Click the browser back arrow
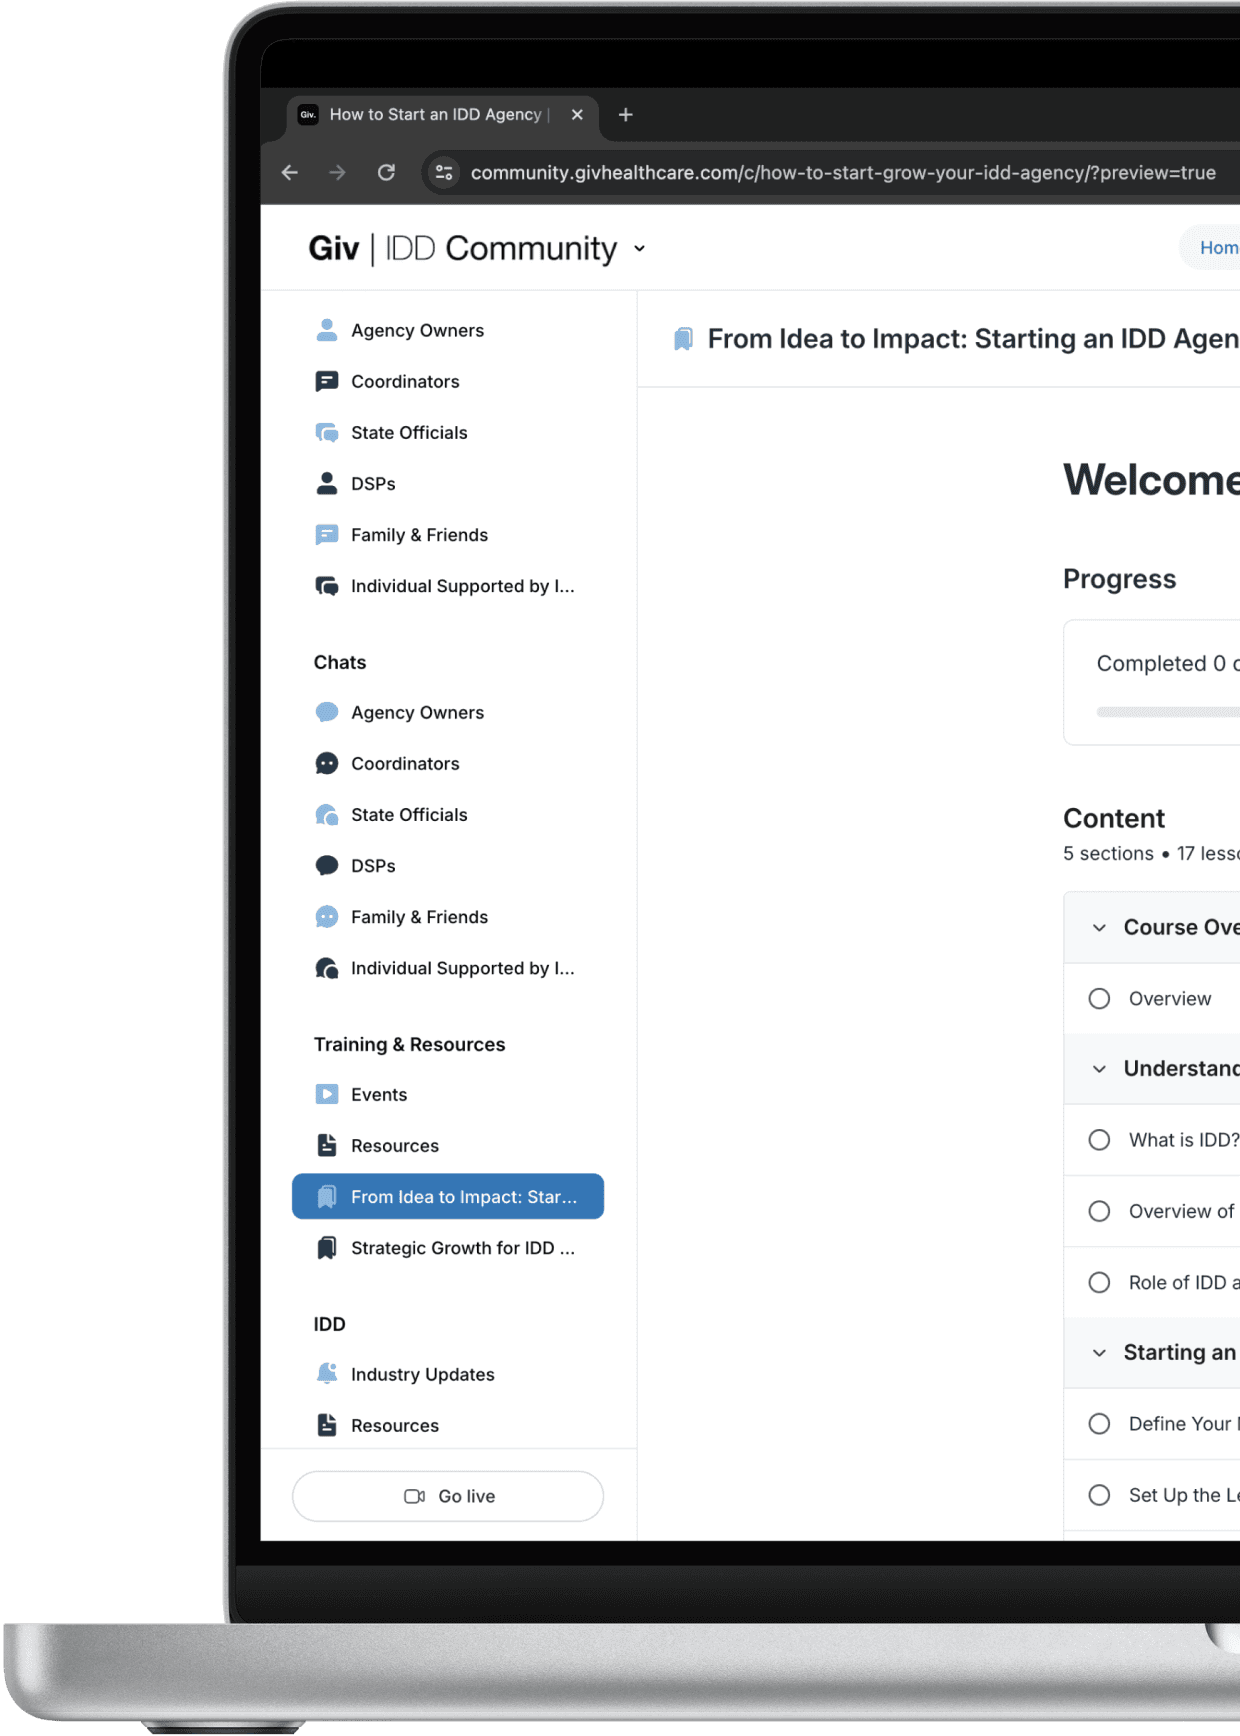The height and width of the screenshot is (1736, 1240). click(x=290, y=172)
